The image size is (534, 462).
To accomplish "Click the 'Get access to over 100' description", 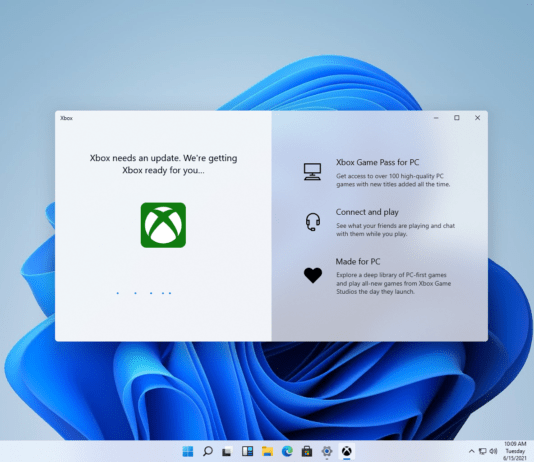I will 393,180.
